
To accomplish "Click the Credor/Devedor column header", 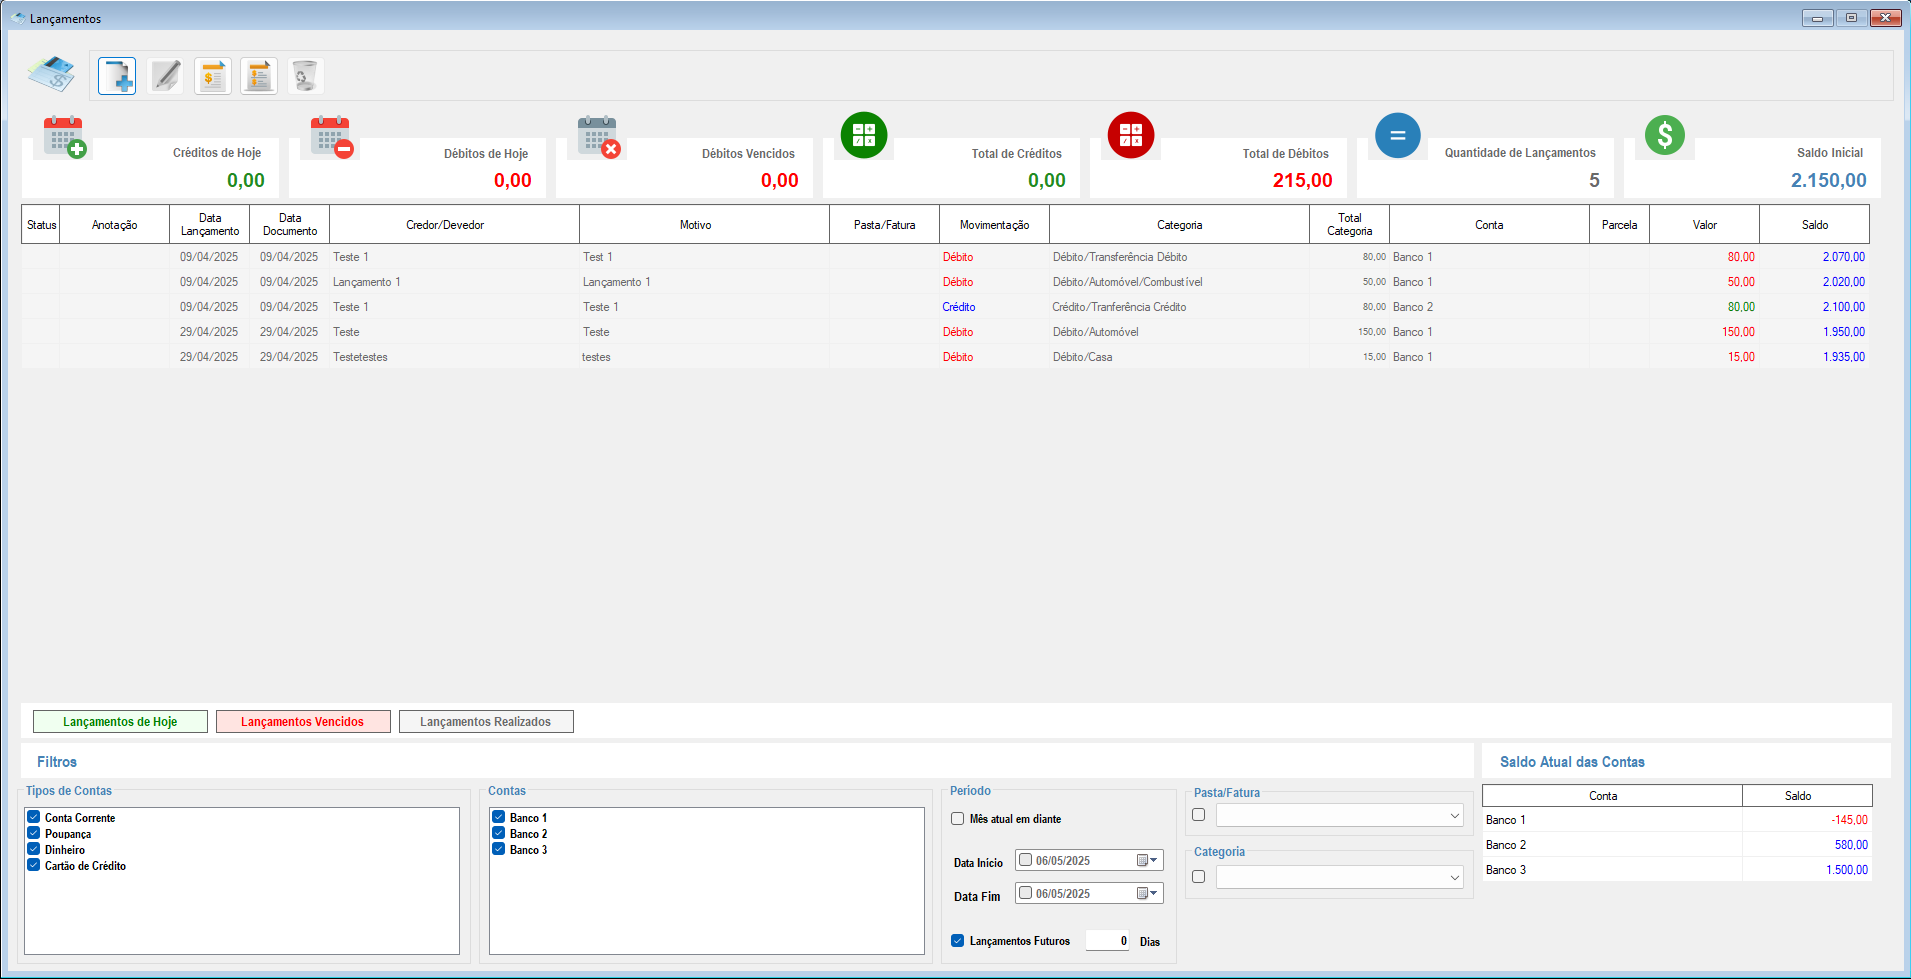I will pos(455,224).
